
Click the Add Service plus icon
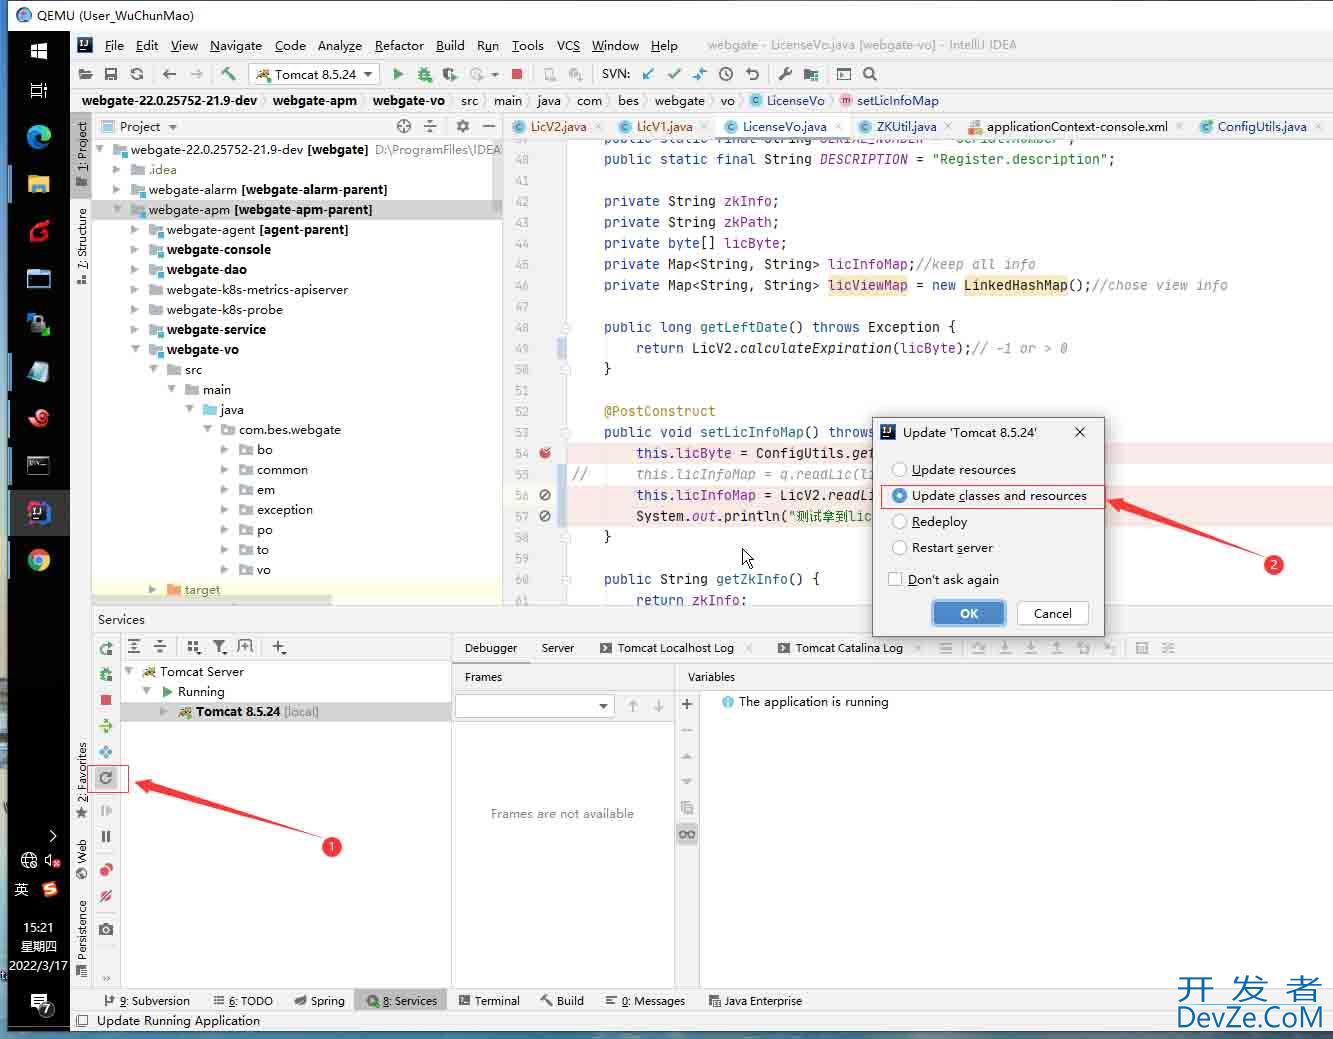pos(279,647)
